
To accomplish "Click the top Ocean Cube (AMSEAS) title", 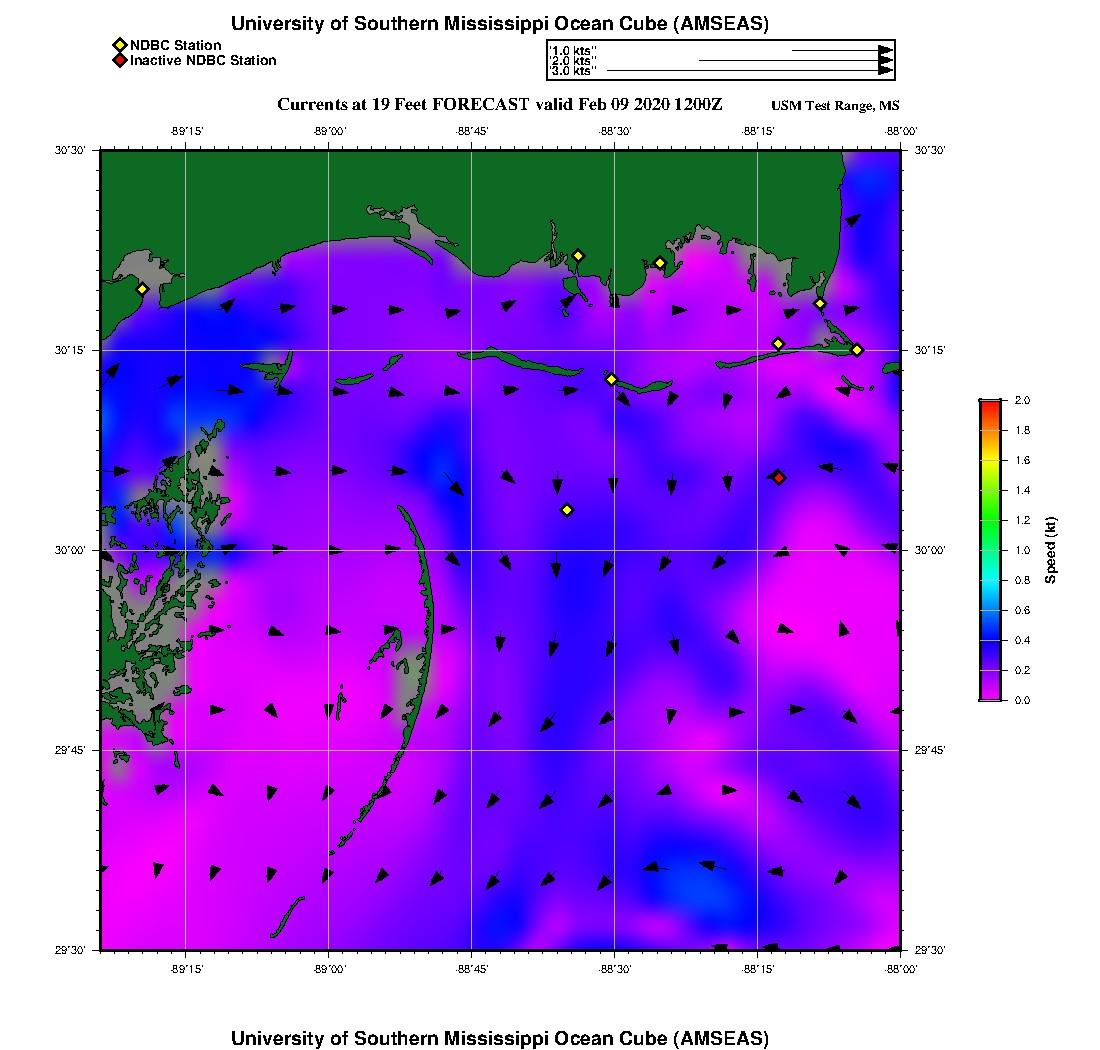I will point(499,23).
